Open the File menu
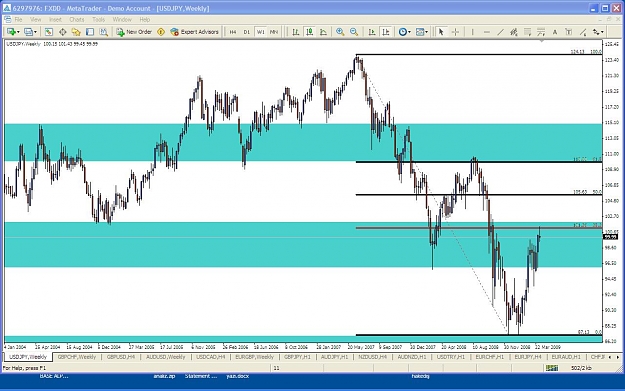The height and width of the screenshot is (391, 625). (x=18, y=19)
